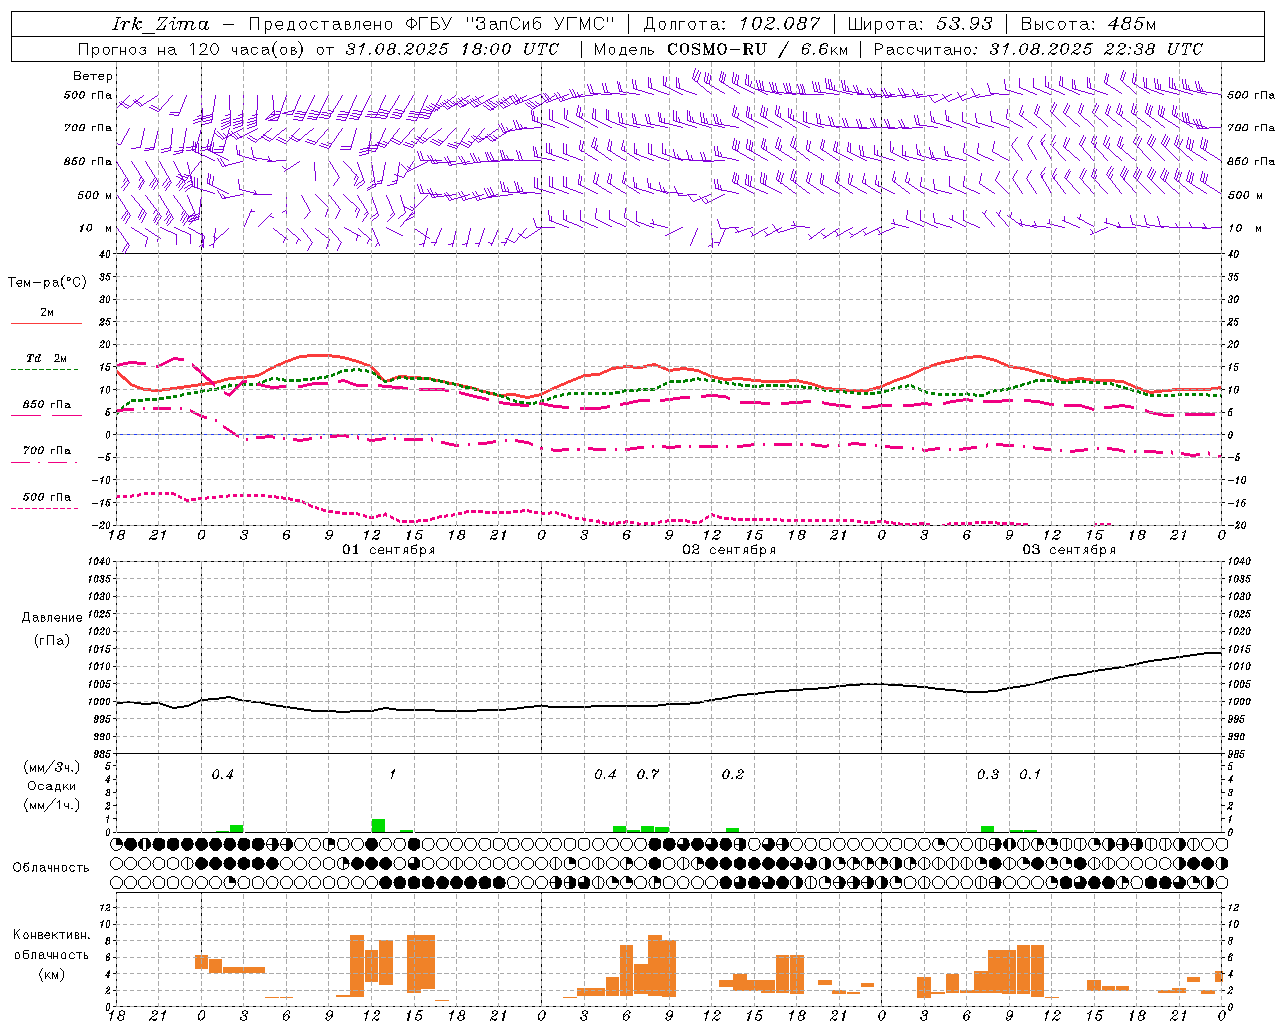
Task: Click the forecast start time 31.08.2025 18:00 UTC
Action: tap(452, 48)
